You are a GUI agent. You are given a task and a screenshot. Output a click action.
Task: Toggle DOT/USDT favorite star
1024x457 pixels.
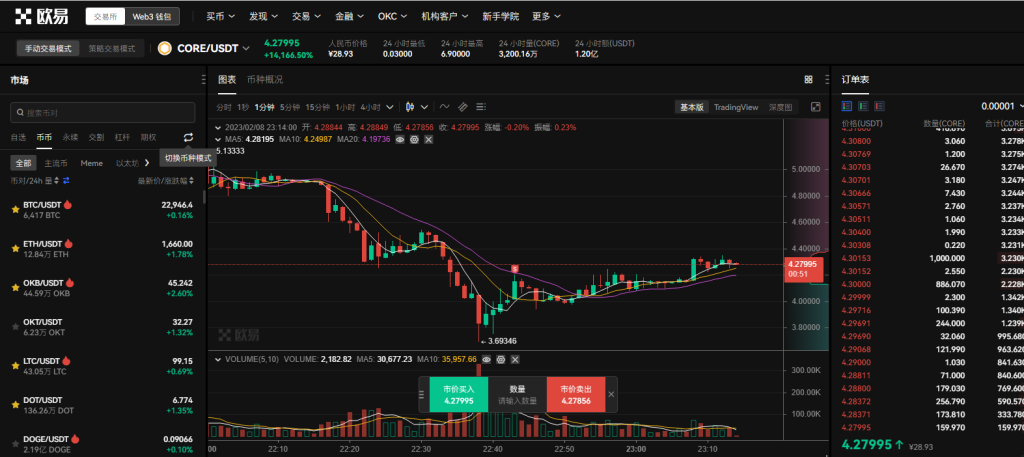pos(15,405)
